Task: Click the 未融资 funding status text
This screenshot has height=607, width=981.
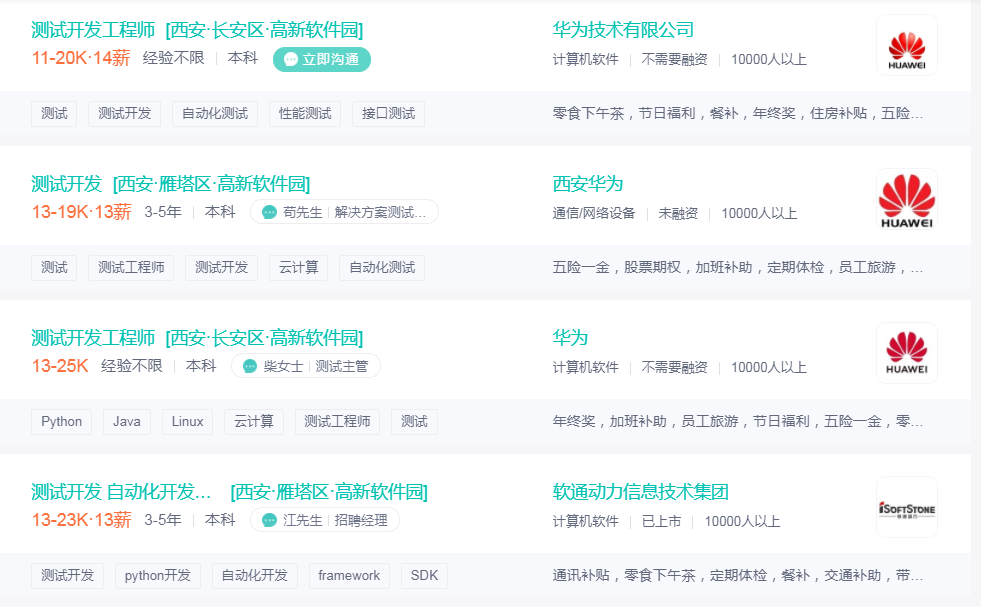Action: click(678, 213)
